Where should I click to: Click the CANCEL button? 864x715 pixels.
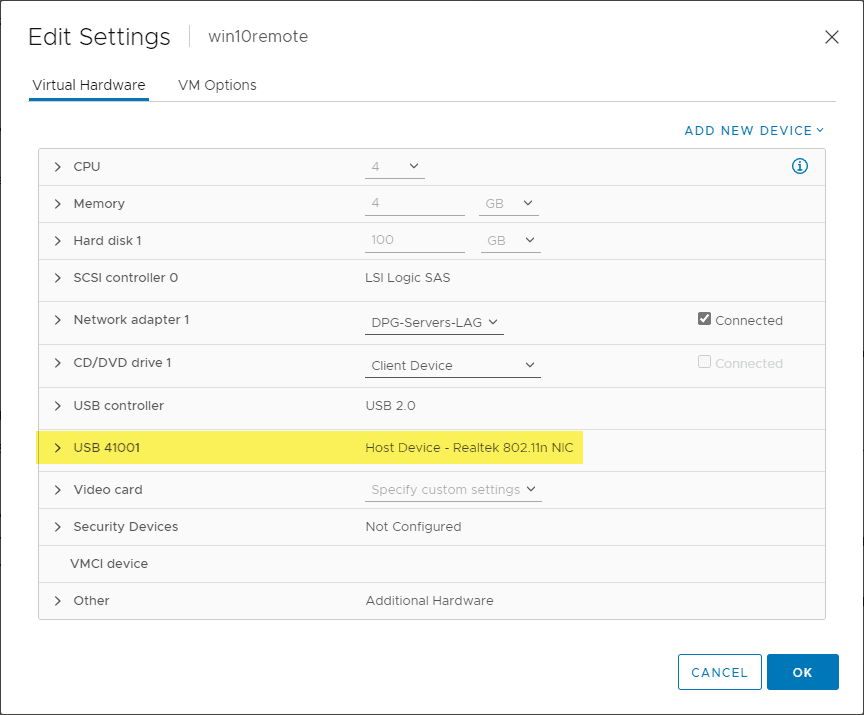pos(719,672)
